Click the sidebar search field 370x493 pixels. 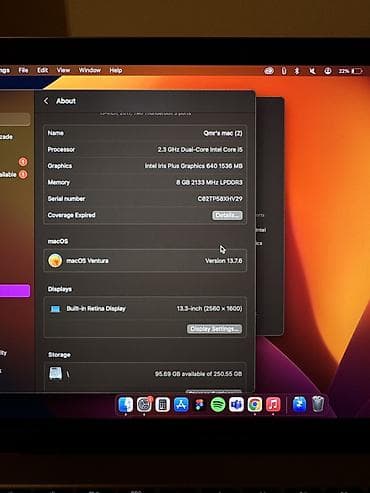(15, 119)
